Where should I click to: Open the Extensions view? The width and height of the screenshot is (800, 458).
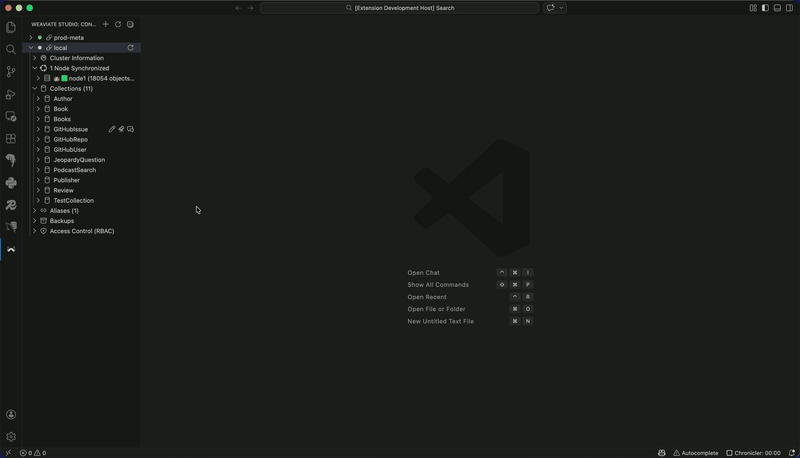pyautogui.click(x=11, y=139)
